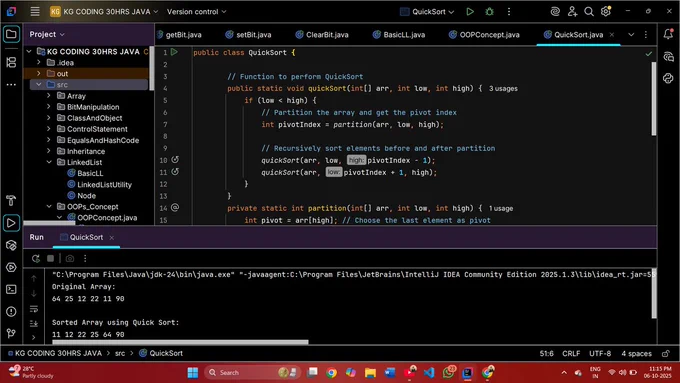
Task: Open the Structure tool window icon
Action: (x=11, y=62)
